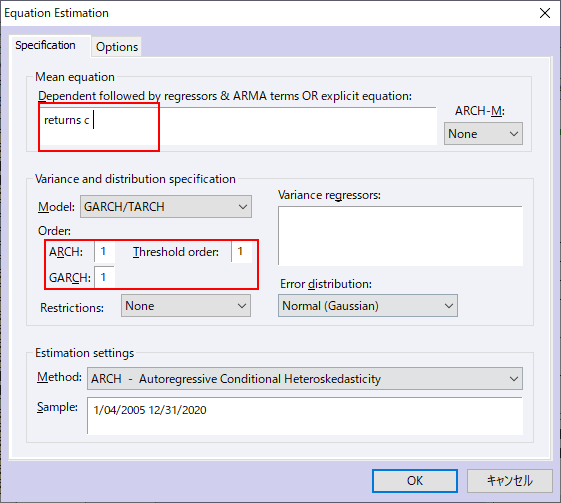Select the Specification tab
This screenshot has height=503, width=561.
(45, 45)
